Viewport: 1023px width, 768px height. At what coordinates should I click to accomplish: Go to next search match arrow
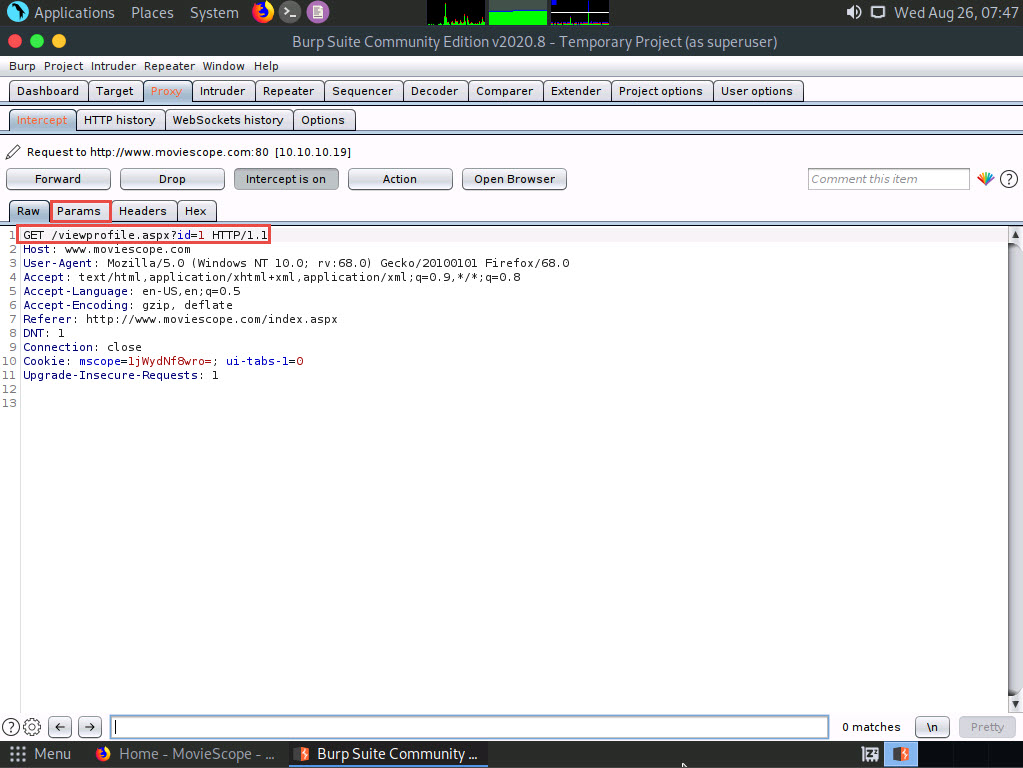[x=90, y=727]
